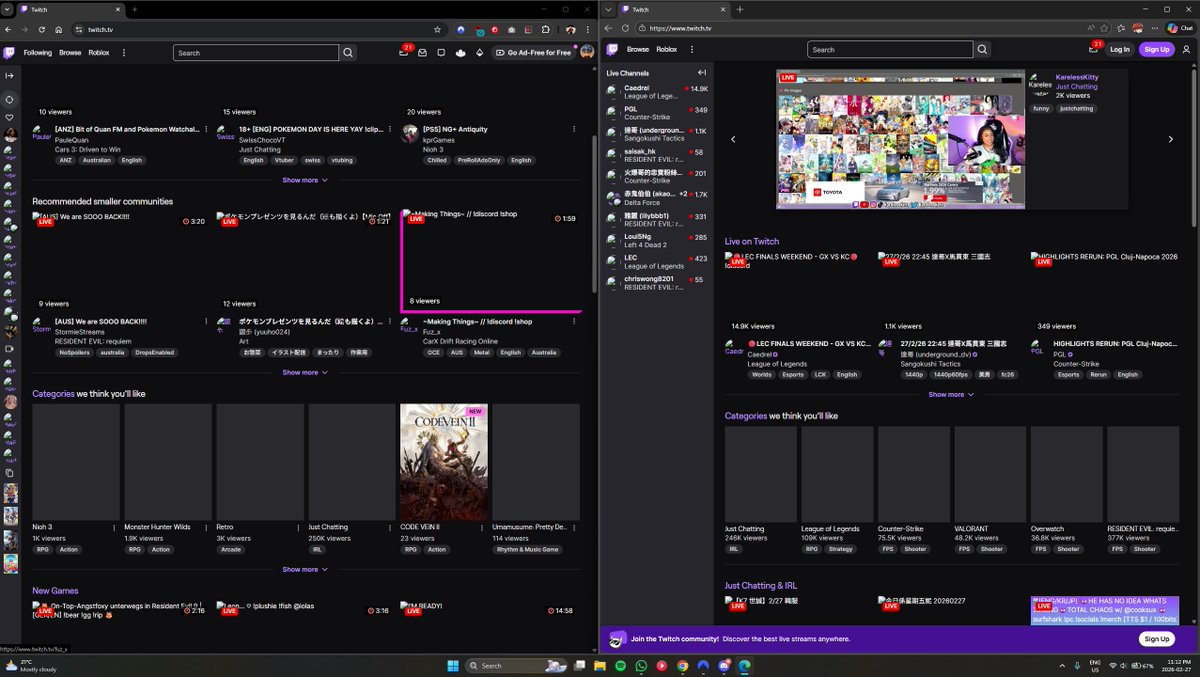Screen dimensions: 1200x677
Task: Open Spotify from the taskbar
Action: [620, 665]
